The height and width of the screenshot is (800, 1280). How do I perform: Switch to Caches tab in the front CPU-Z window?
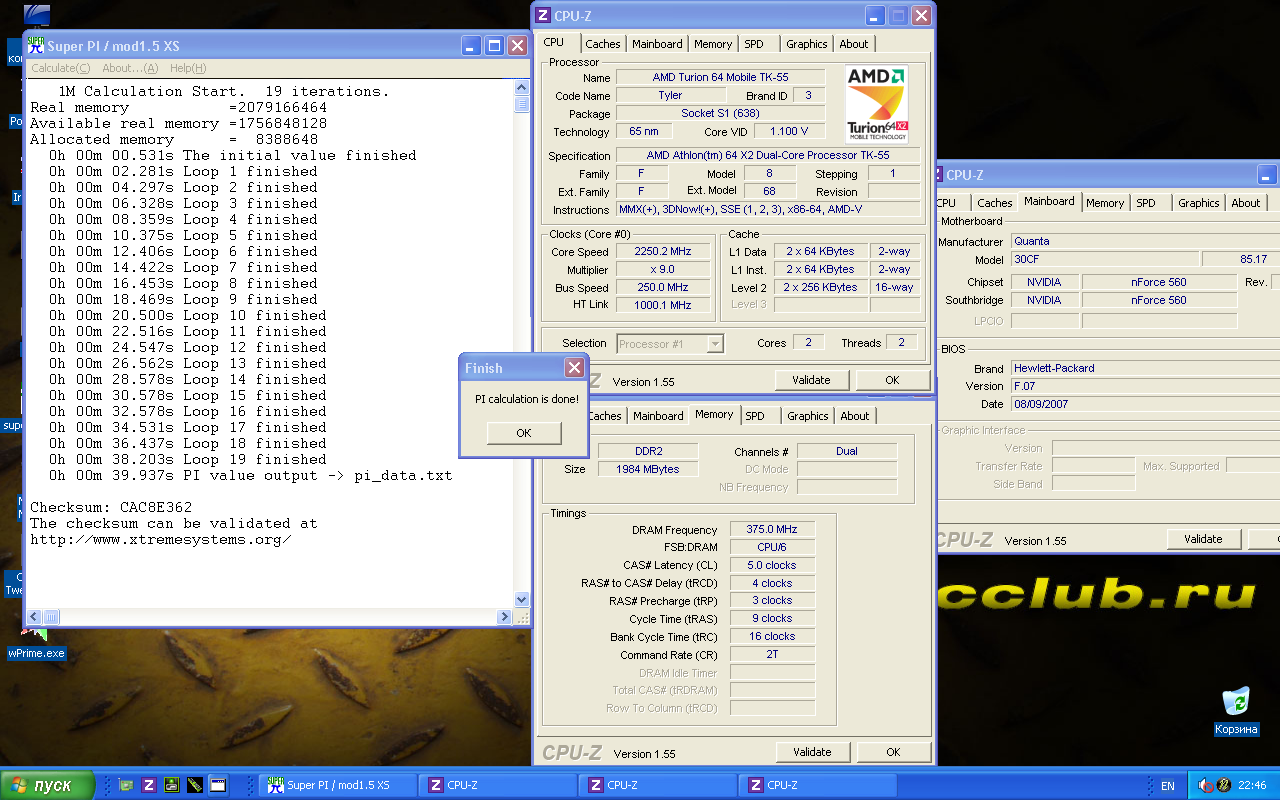click(603, 44)
